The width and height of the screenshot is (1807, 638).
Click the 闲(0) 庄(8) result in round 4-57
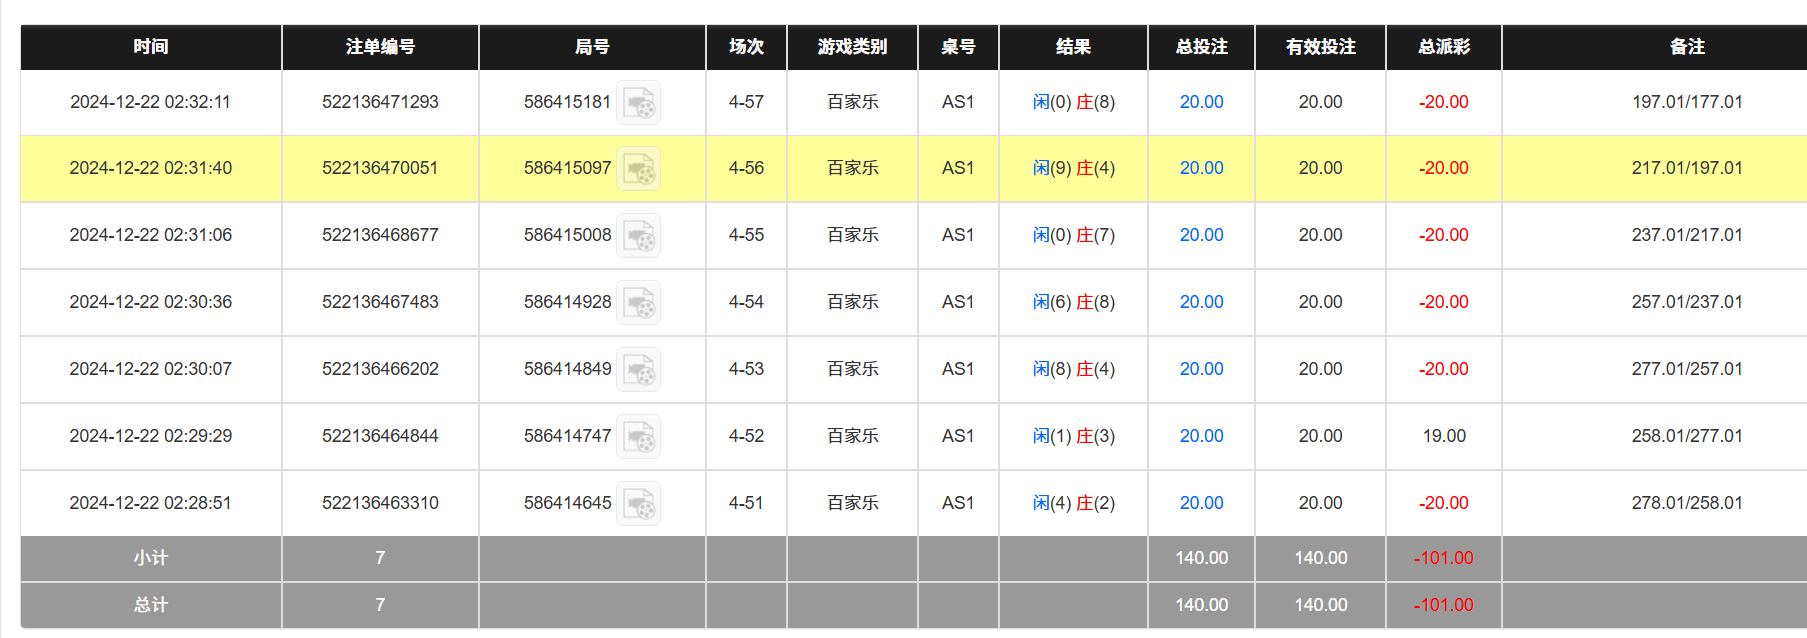(1073, 102)
